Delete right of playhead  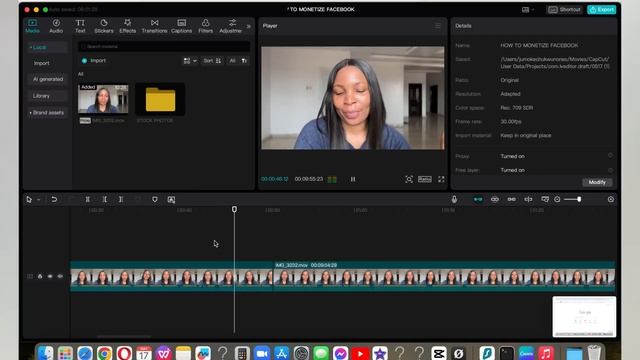click(121, 200)
